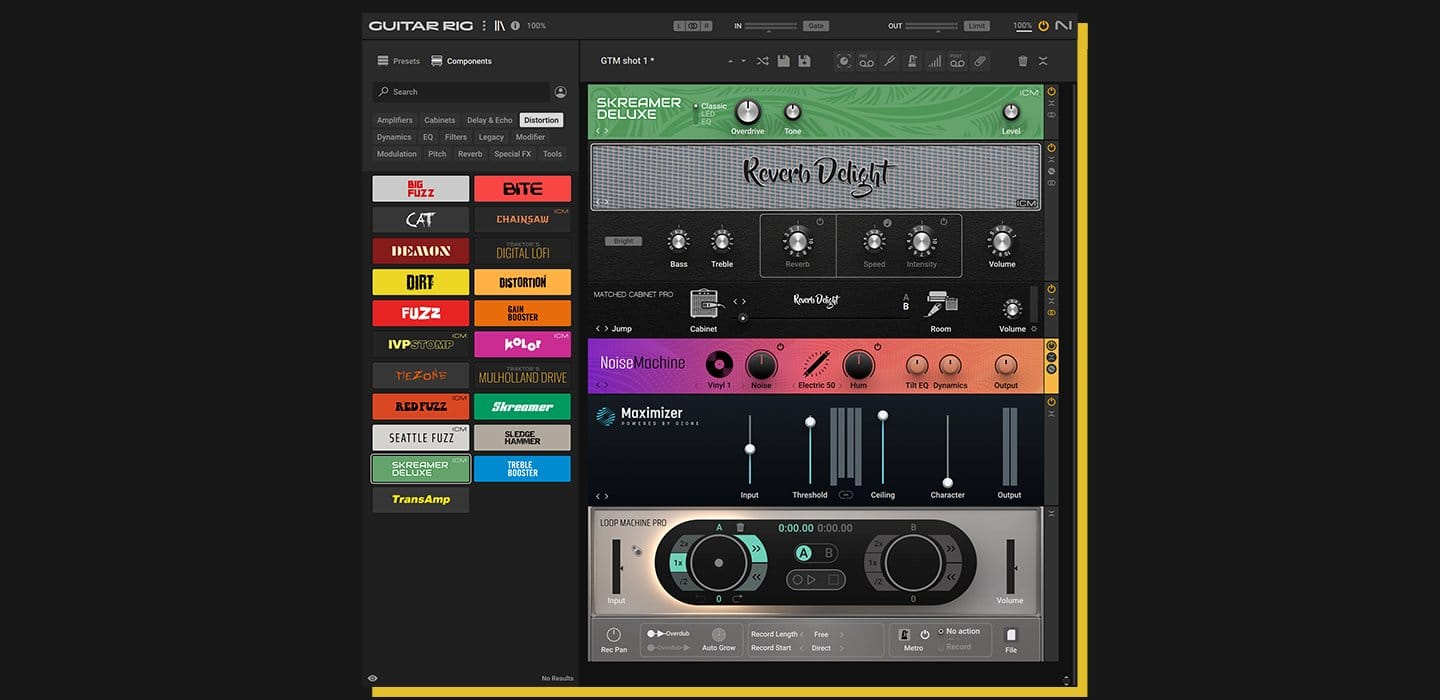Viewport: 1440px width, 700px height.
Task: Choose the Big Fuzz component
Action: [421, 189]
